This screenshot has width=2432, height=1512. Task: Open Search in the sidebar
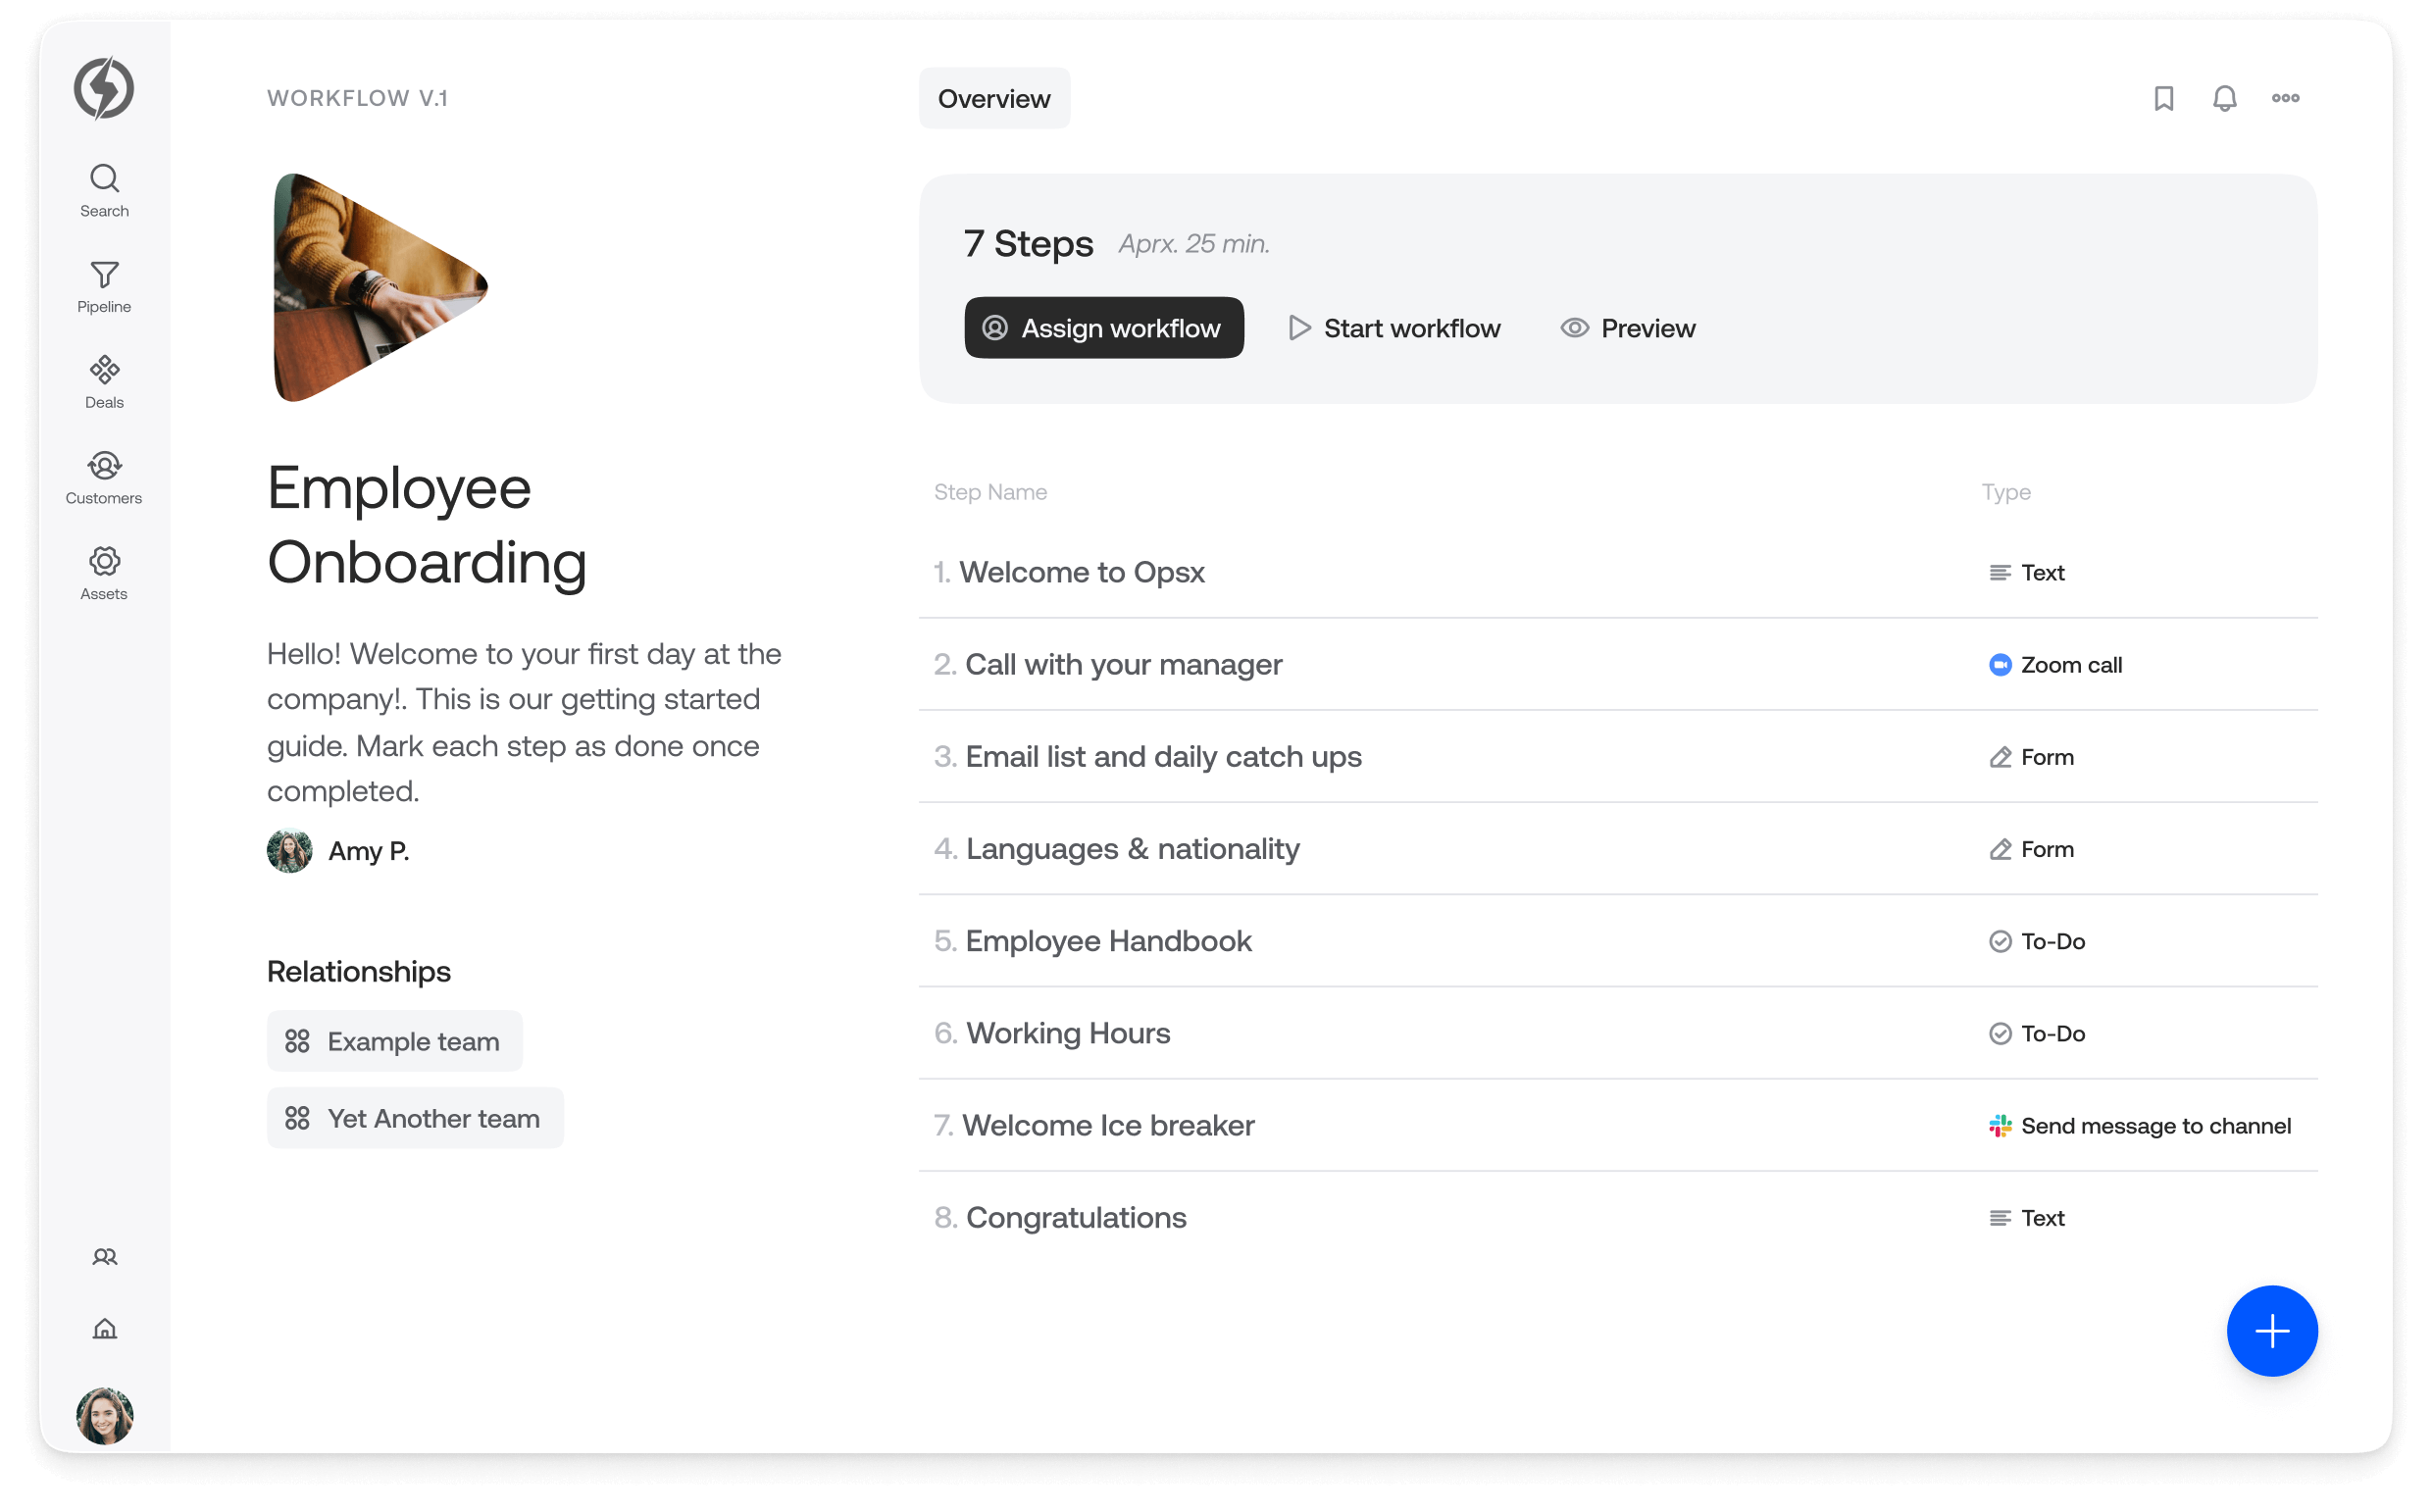click(x=104, y=190)
